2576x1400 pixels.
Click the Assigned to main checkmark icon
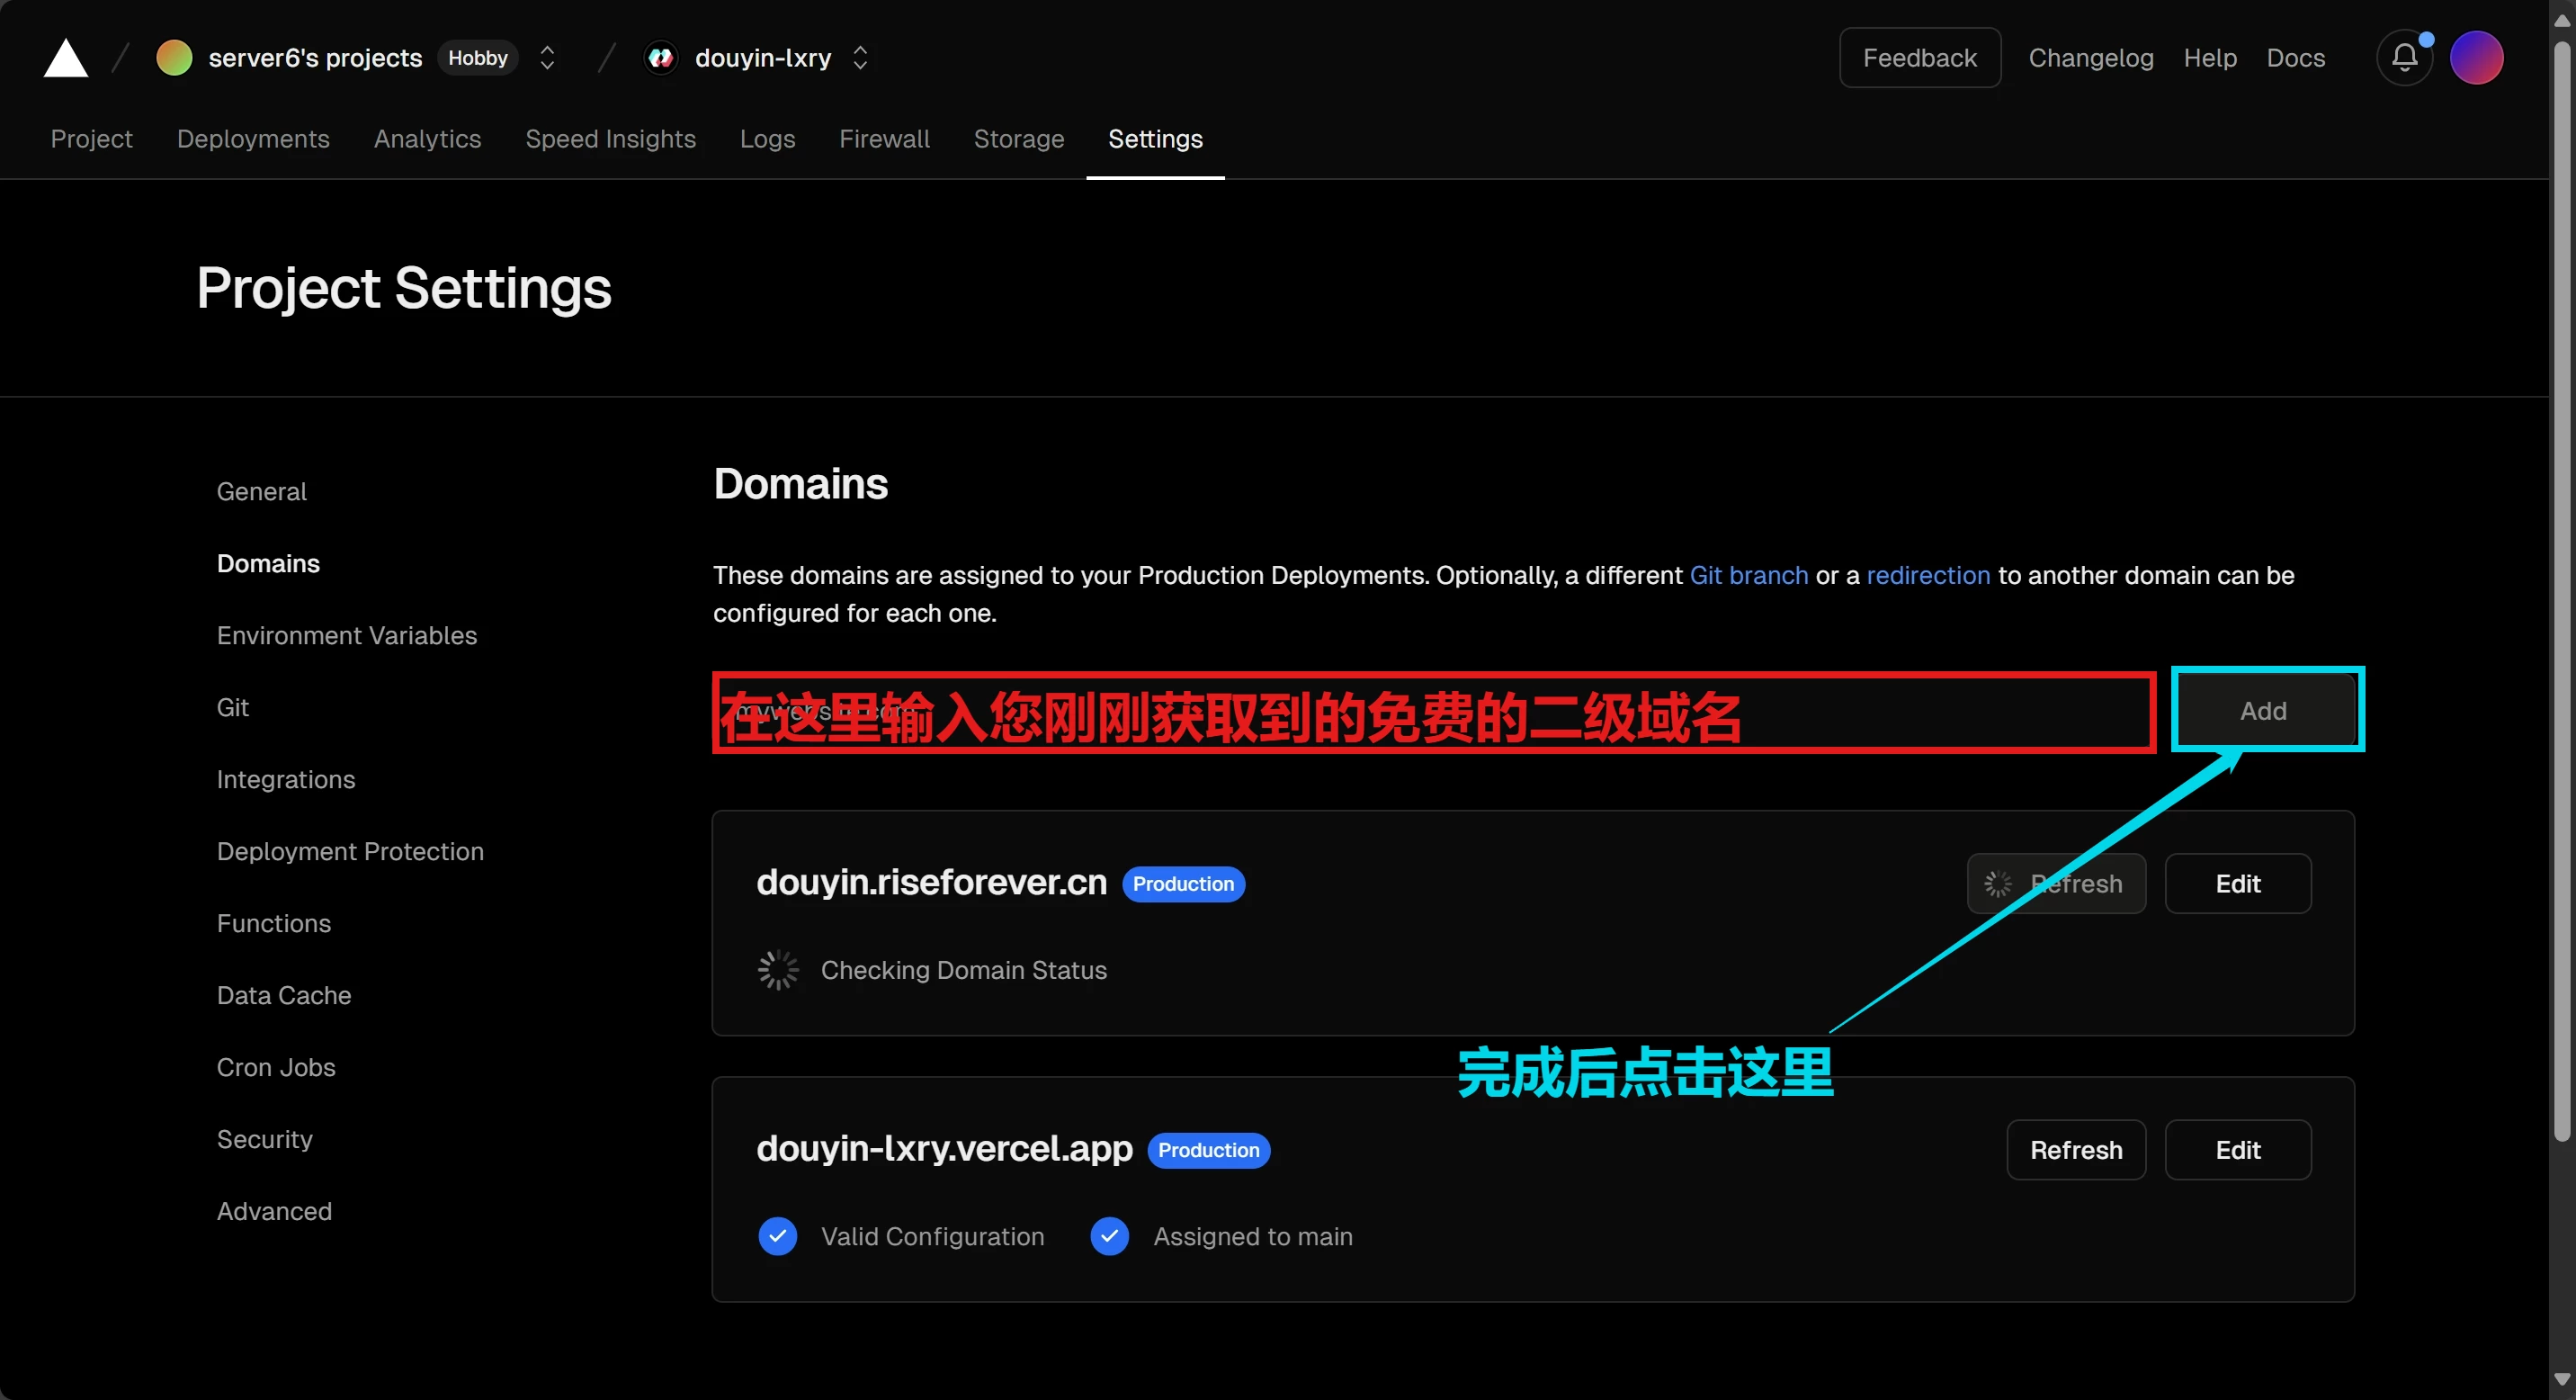click(1109, 1236)
